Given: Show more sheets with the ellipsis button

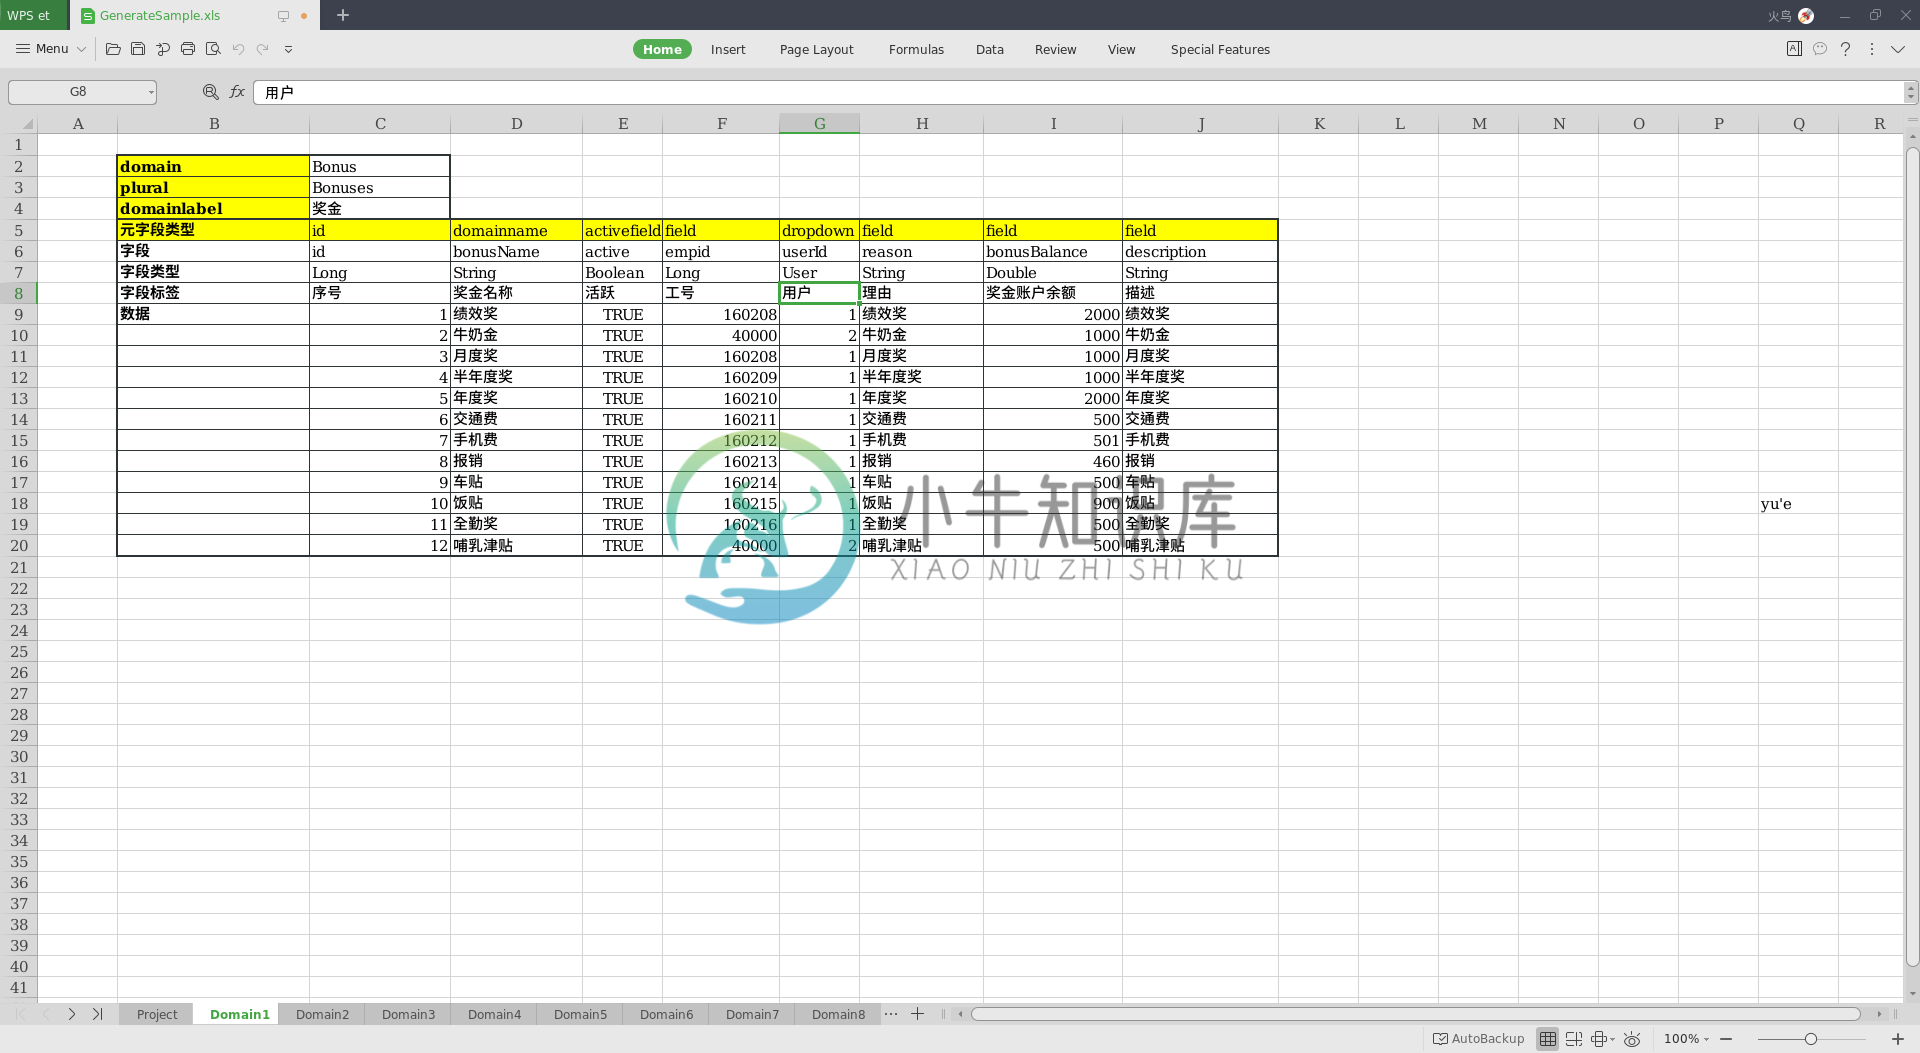Looking at the screenshot, I should [x=891, y=1014].
